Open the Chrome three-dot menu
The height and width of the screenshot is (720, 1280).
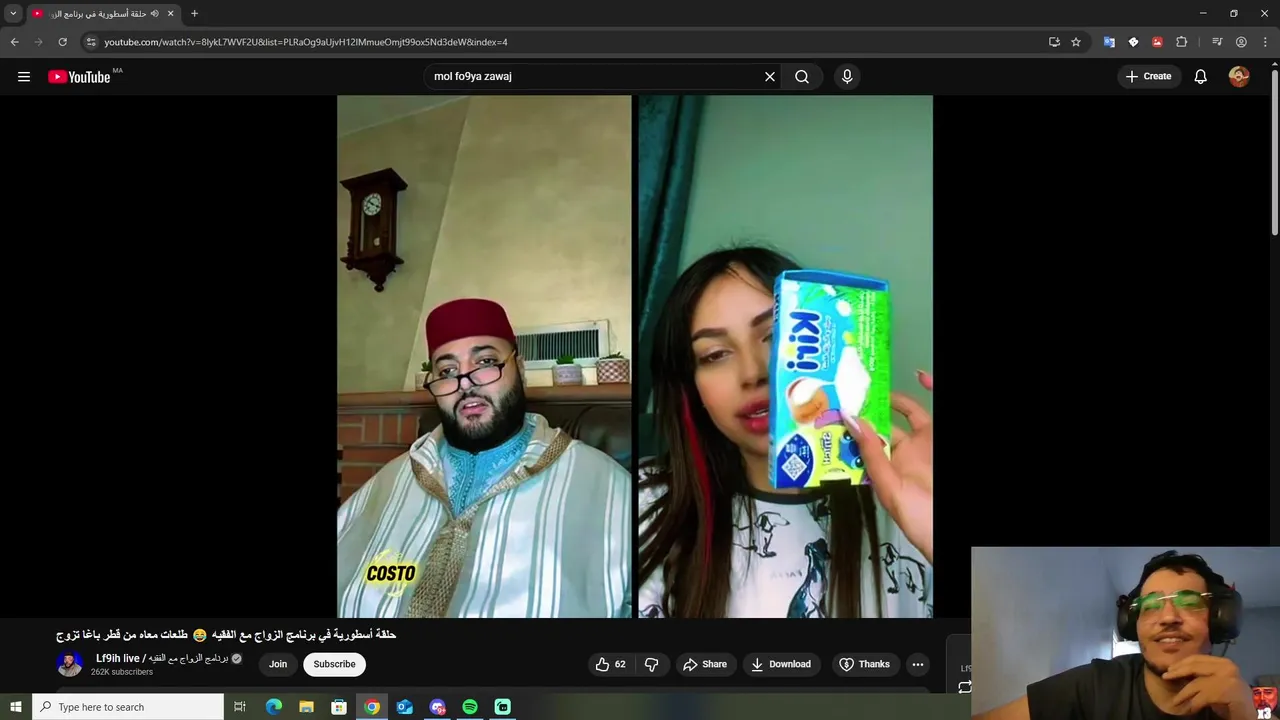1265,42
